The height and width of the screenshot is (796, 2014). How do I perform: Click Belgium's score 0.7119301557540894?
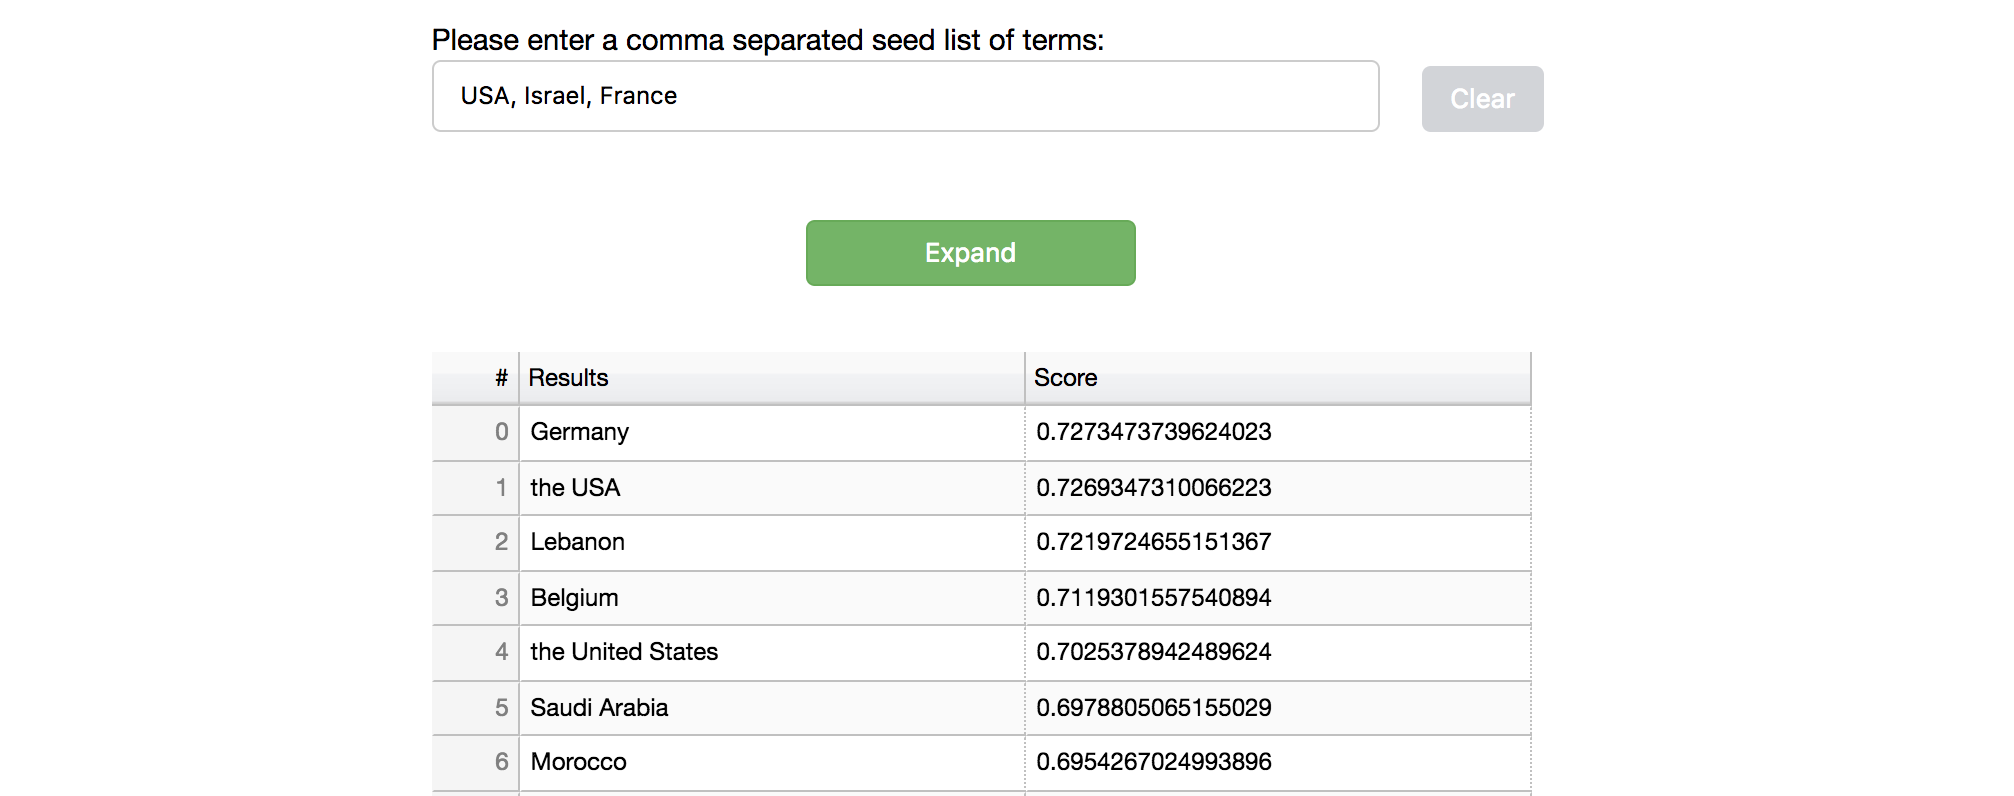coord(1153,598)
